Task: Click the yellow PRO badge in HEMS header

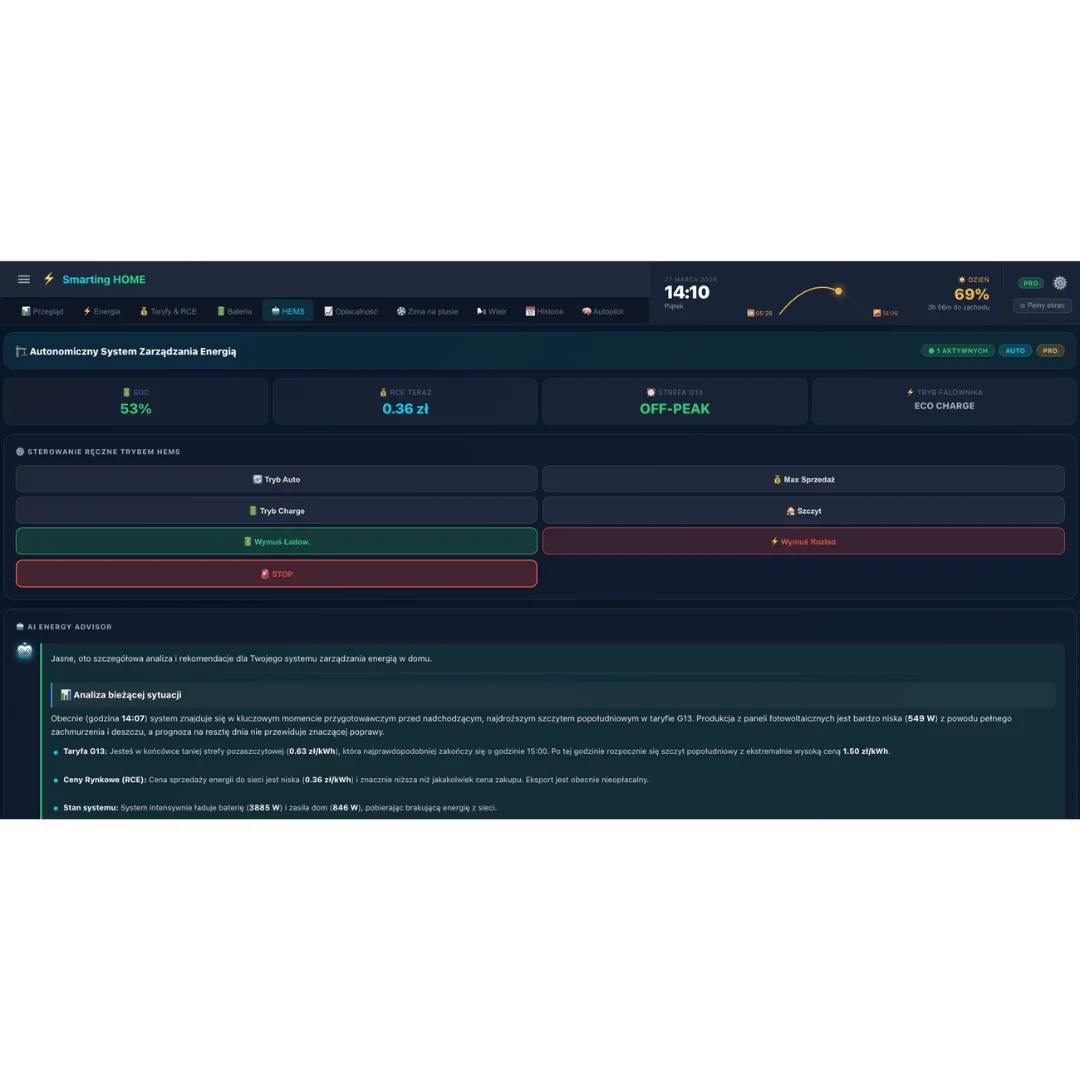Action: tap(1050, 351)
